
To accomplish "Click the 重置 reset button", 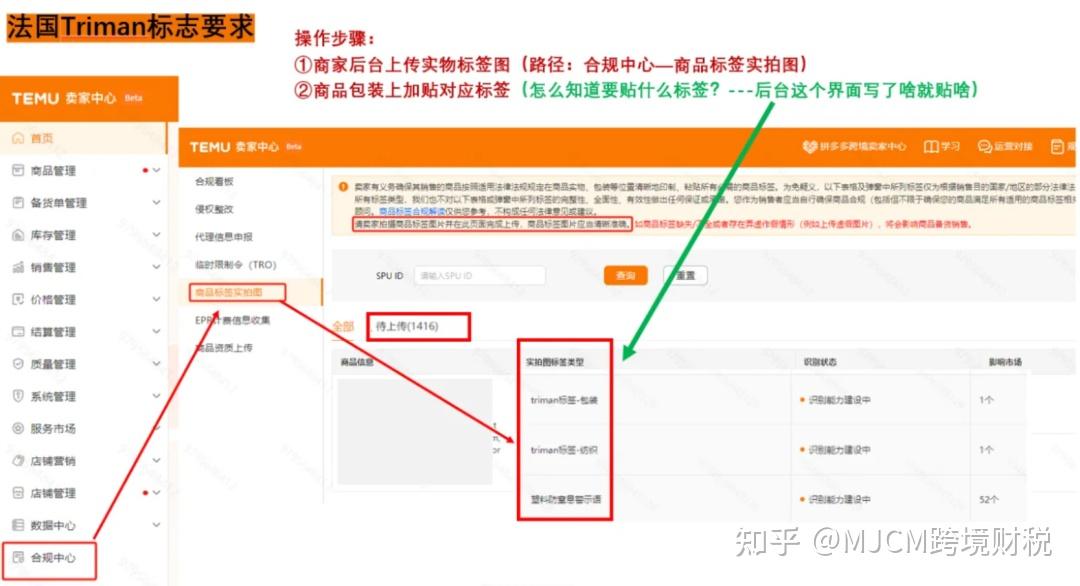I will [684, 275].
